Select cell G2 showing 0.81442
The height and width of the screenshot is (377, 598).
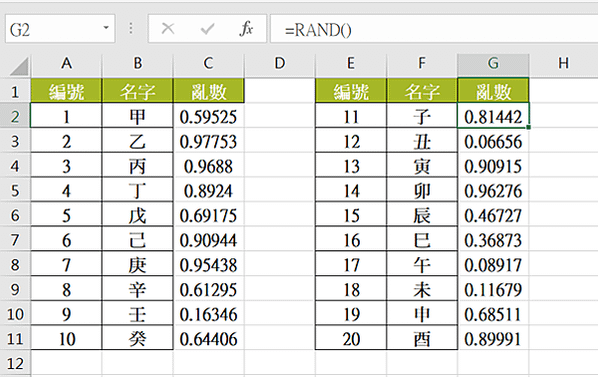pyautogui.click(x=493, y=116)
